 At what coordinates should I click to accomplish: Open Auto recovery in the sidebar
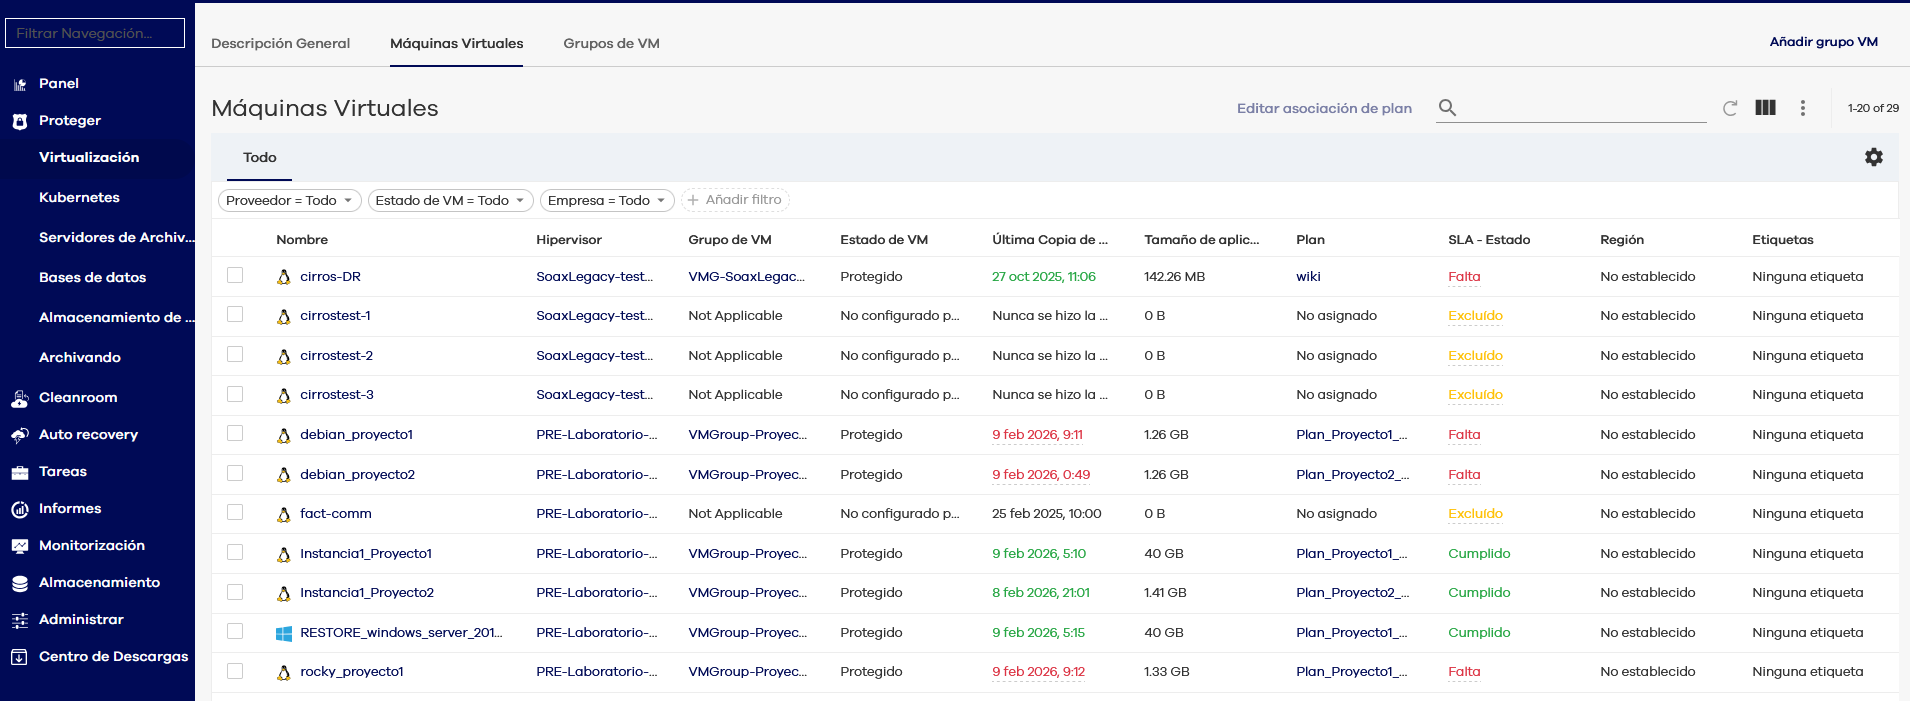88,434
